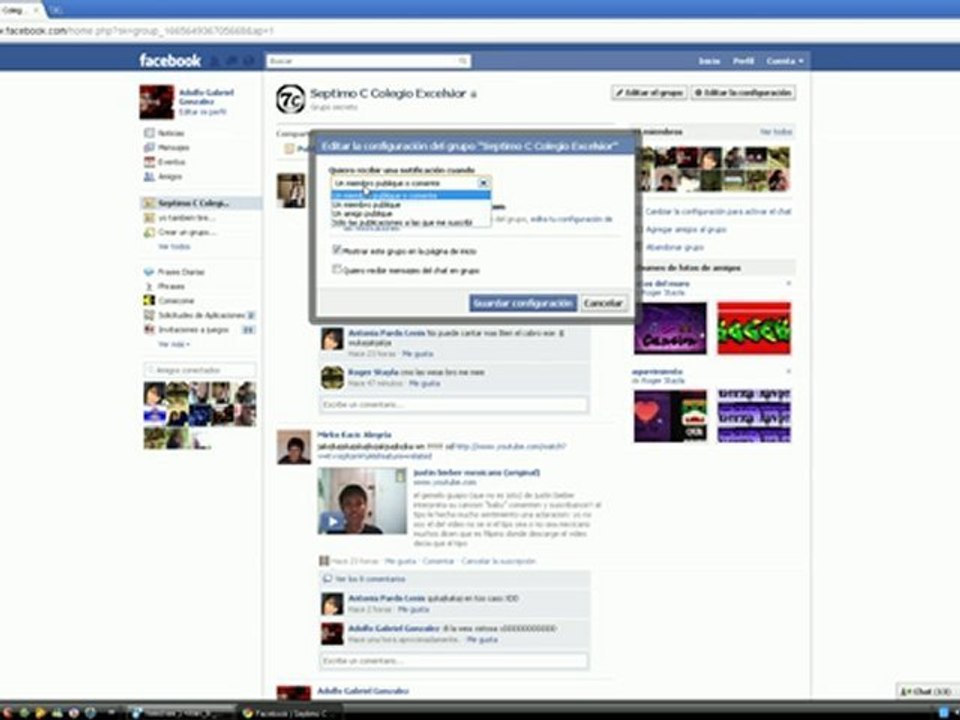Open friend requests icon in header
Viewport: 960px width, 720px height.
click(215, 61)
